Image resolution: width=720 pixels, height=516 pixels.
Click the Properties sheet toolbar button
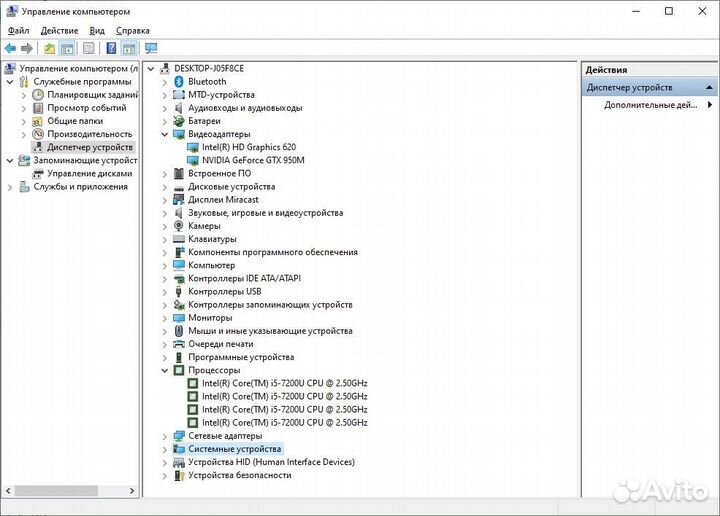(x=89, y=48)
